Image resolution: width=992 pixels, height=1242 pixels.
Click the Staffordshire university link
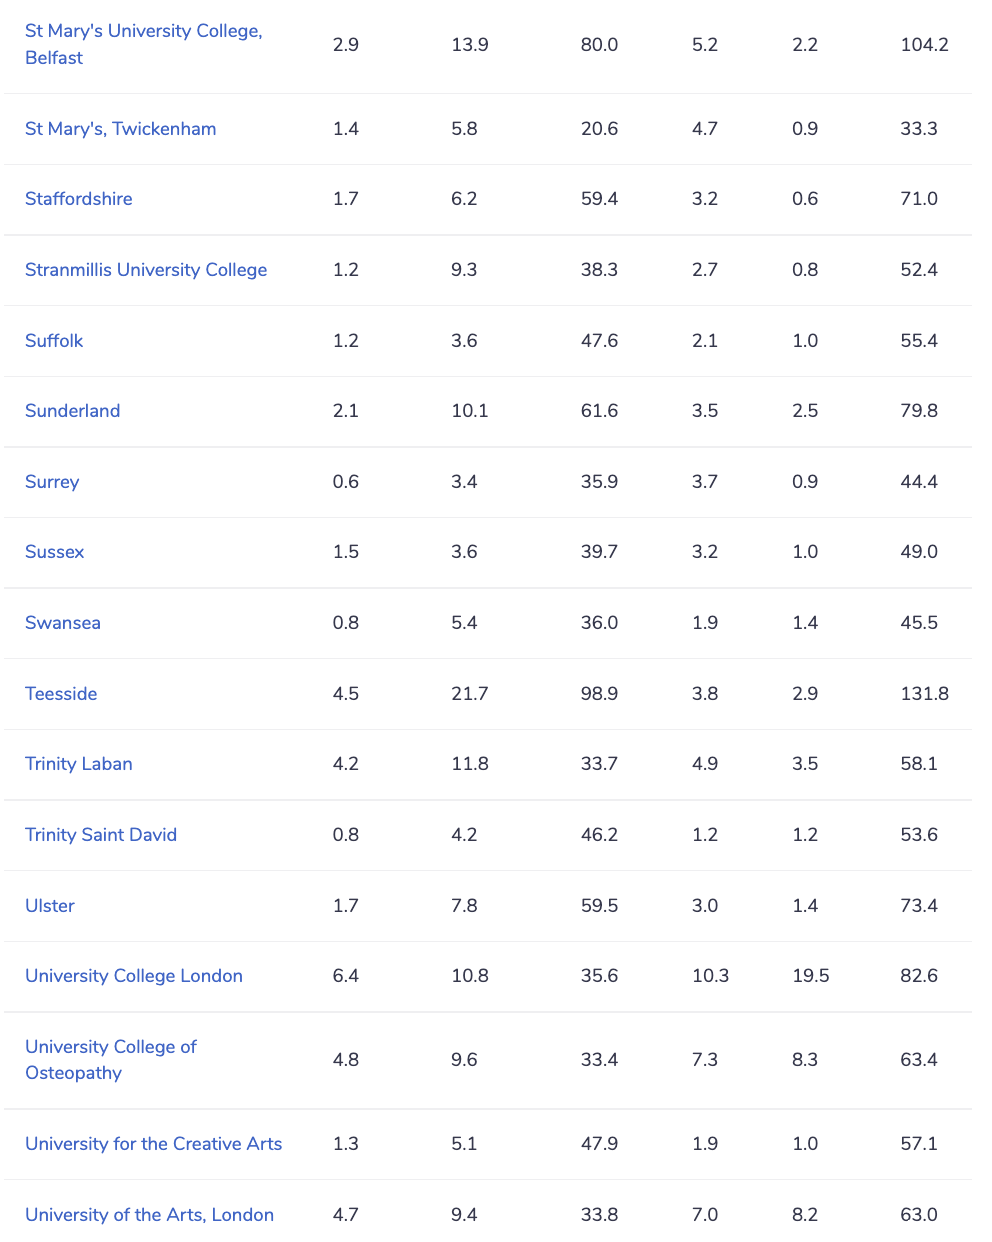point(78,199)
